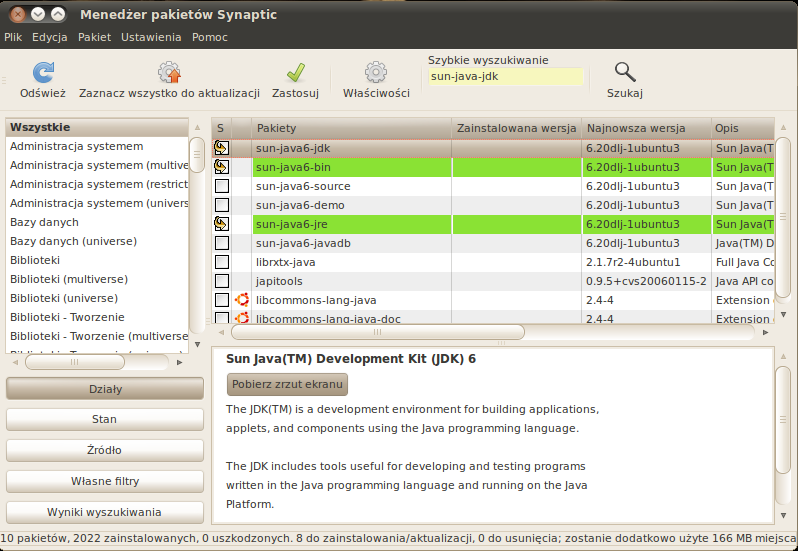Sort by Pakiety column header
The image size is (798, 551).
(x=352, y=128)
